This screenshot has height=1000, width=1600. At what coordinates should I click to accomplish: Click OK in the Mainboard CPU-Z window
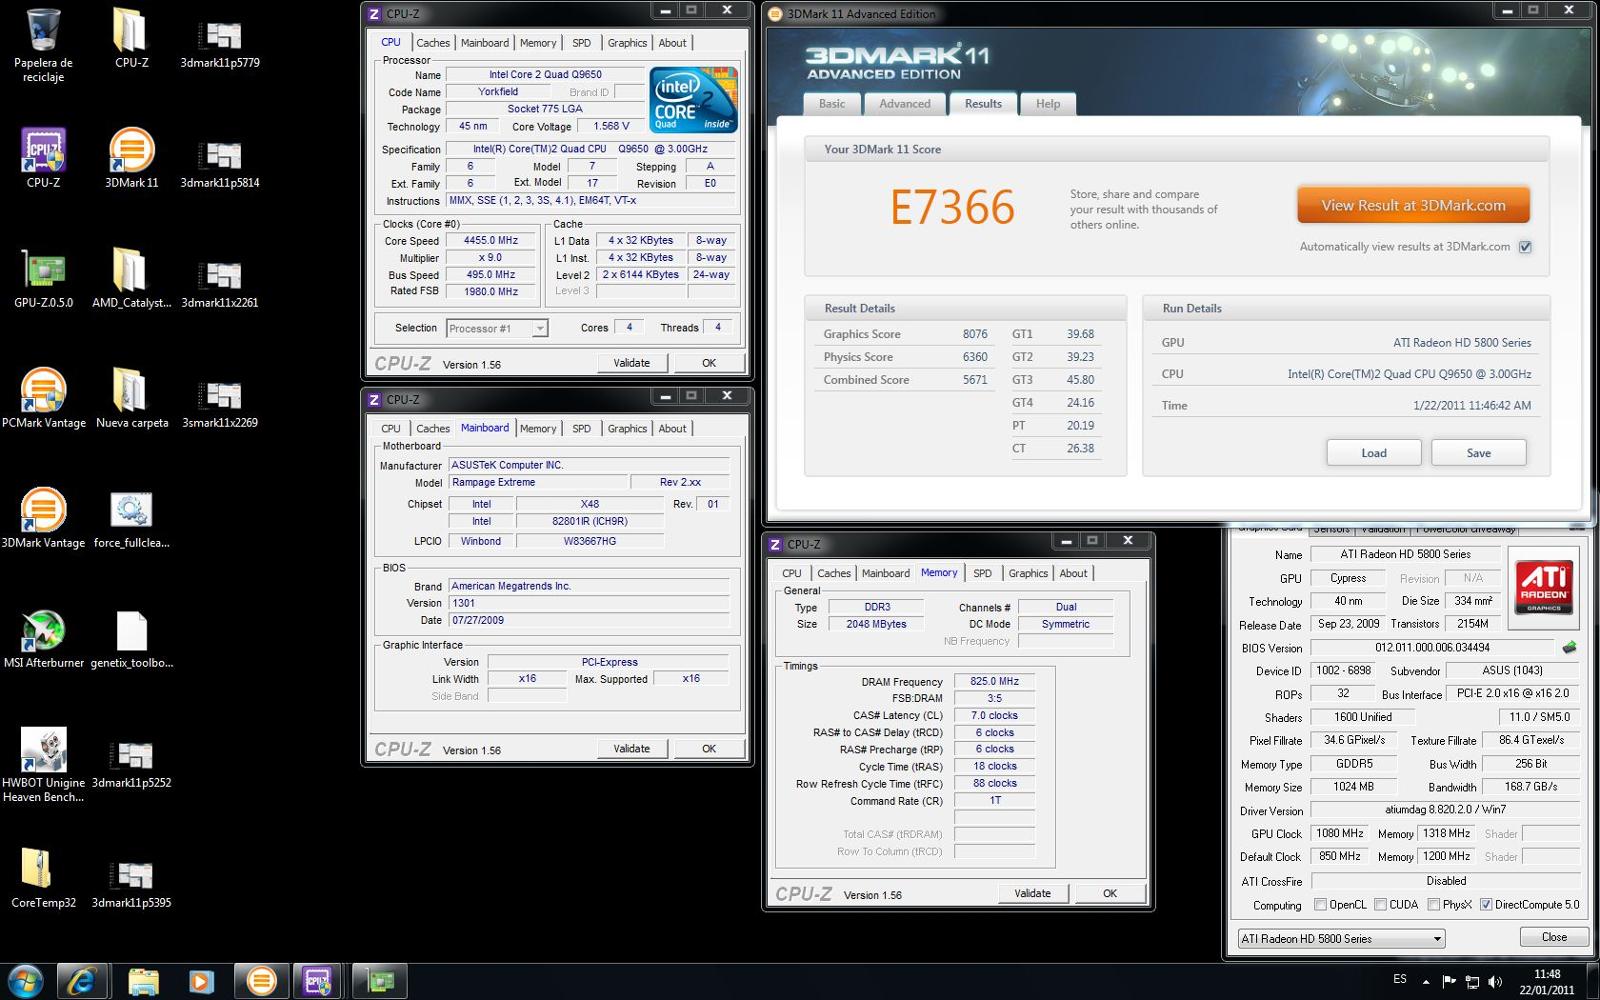click(709, 748)
